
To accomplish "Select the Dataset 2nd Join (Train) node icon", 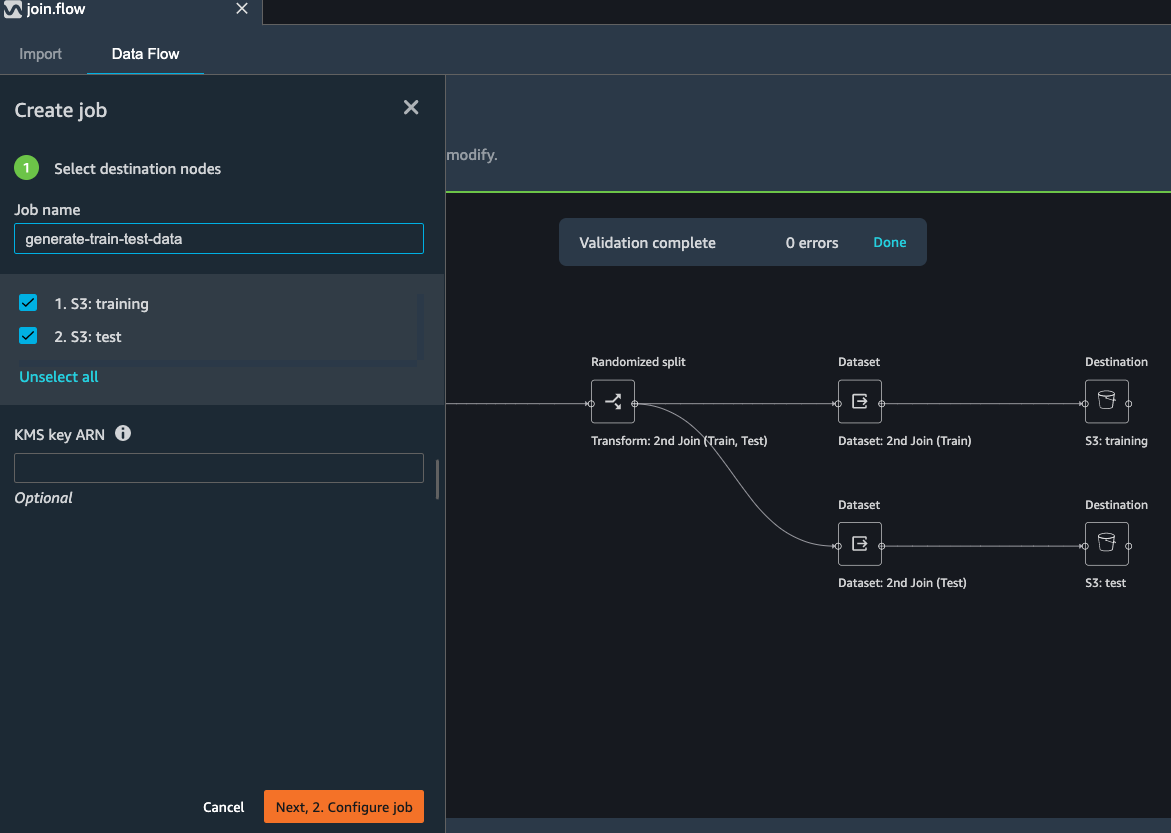I will (860, 401).
